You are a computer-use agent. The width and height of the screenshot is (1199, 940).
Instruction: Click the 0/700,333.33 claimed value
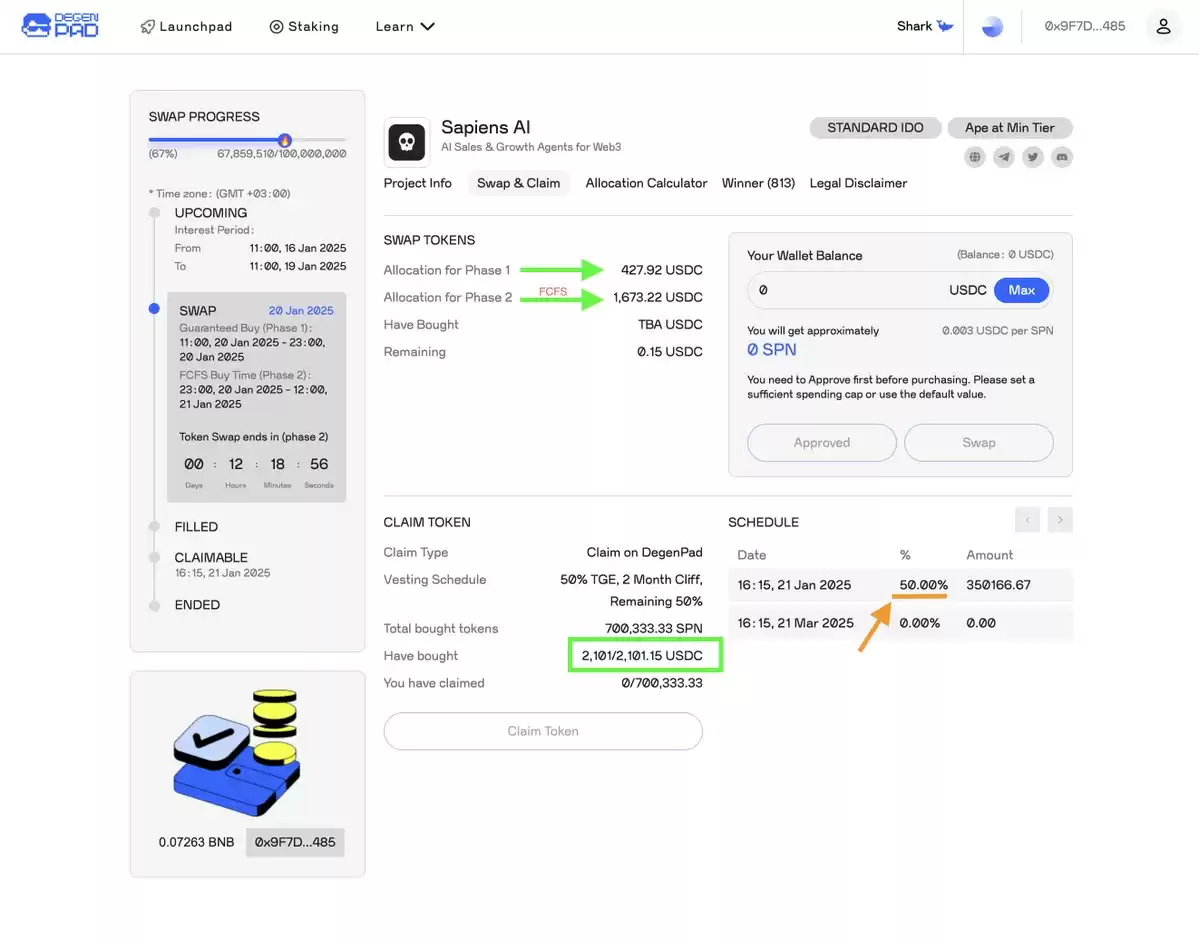click(x=662, y=683)
